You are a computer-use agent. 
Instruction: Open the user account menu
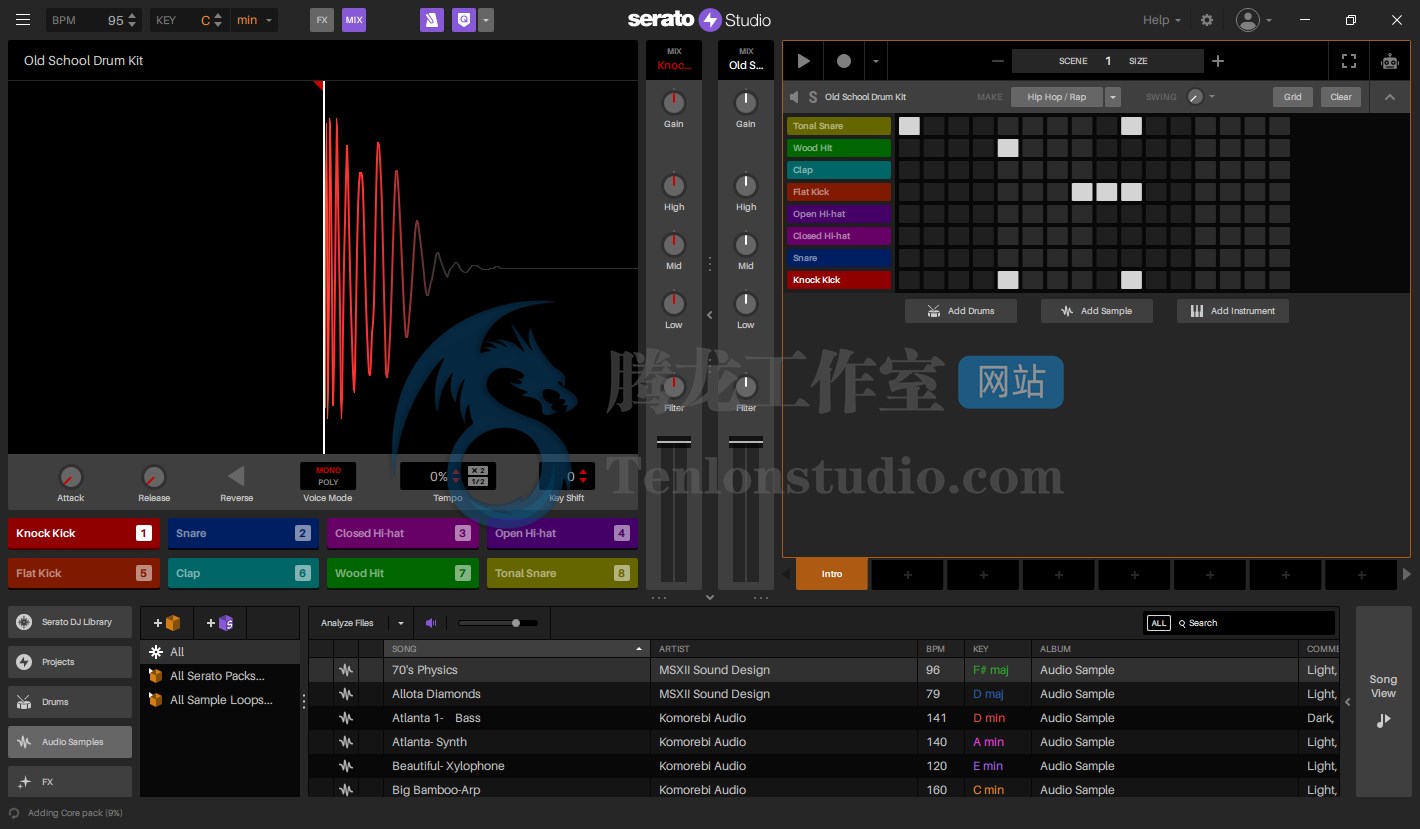tap(1253, 20)
